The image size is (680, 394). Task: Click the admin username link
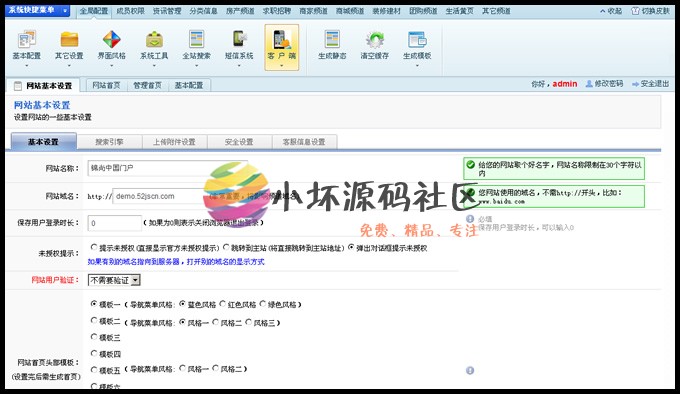[x=565, y=84]
